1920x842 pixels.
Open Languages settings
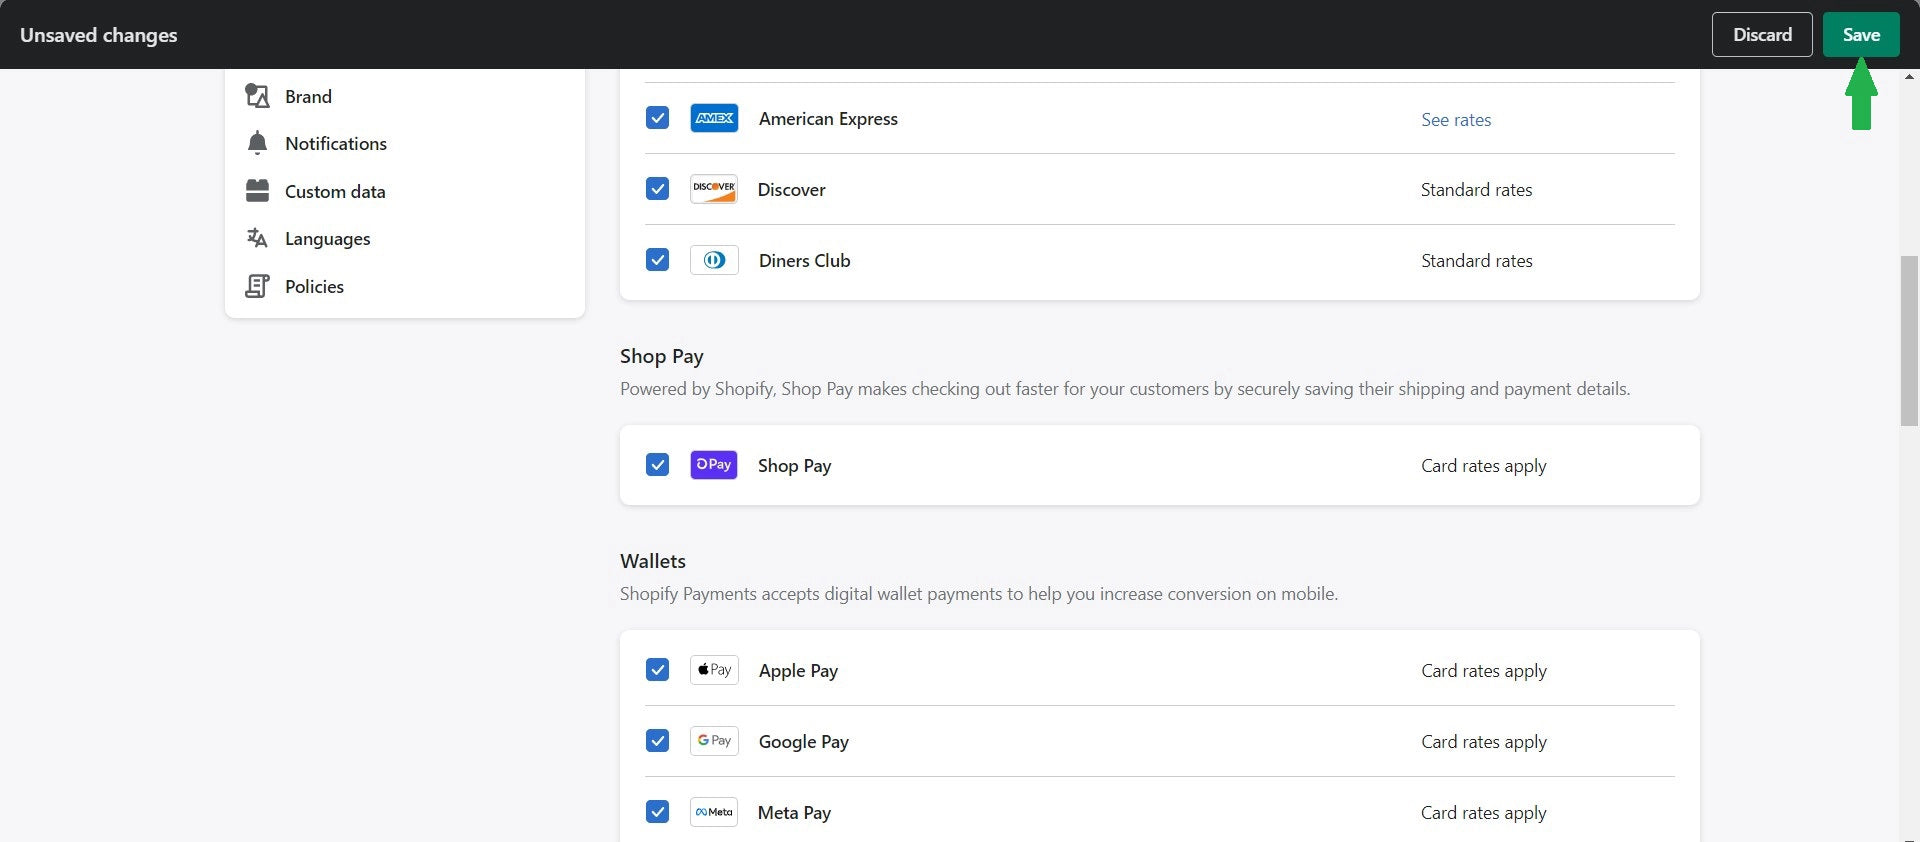[x=328, y=238]
